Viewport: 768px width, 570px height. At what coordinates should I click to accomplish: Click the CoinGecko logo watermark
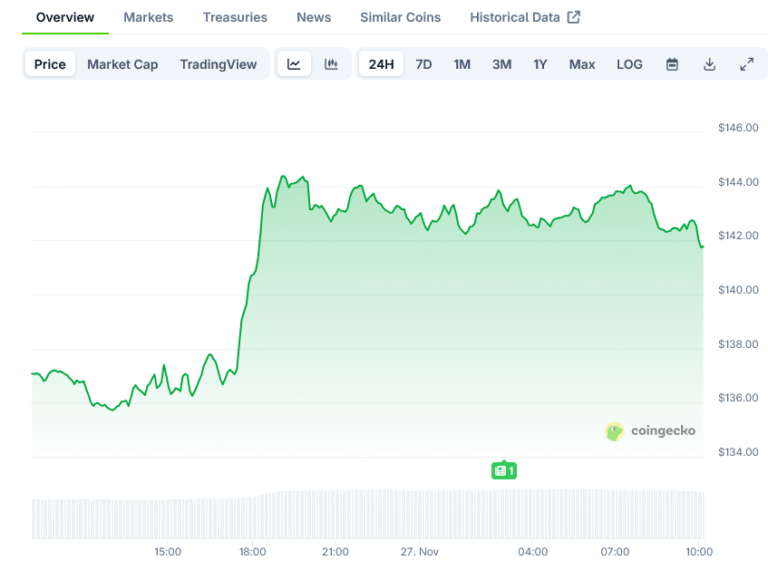(x=650, y=431)
